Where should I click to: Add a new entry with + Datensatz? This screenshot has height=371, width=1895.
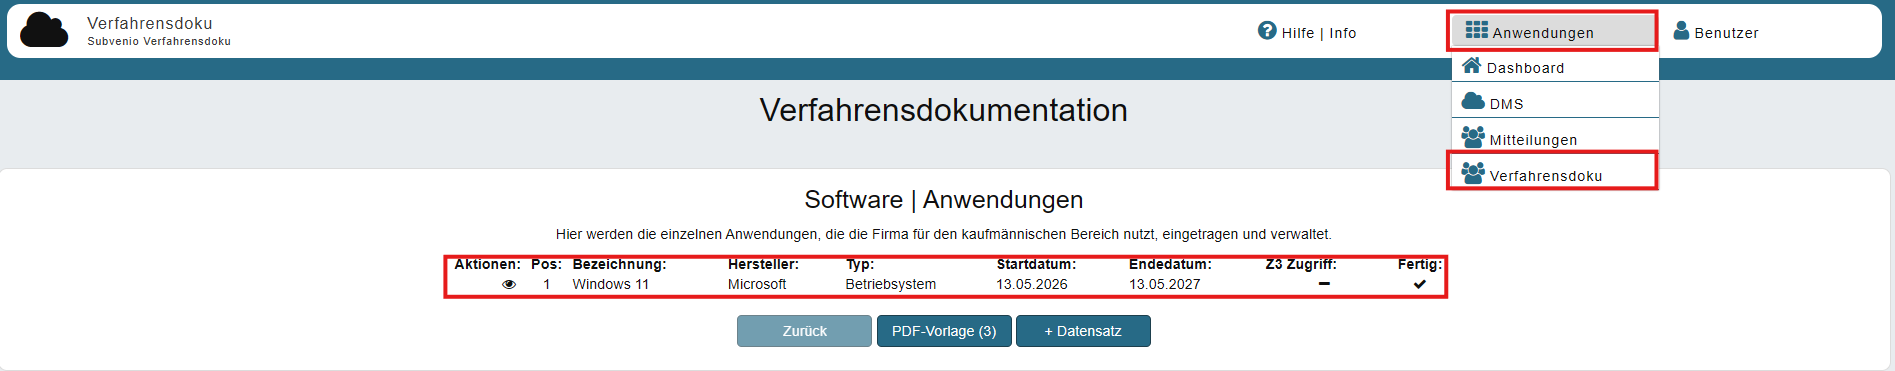(1083, 331)
